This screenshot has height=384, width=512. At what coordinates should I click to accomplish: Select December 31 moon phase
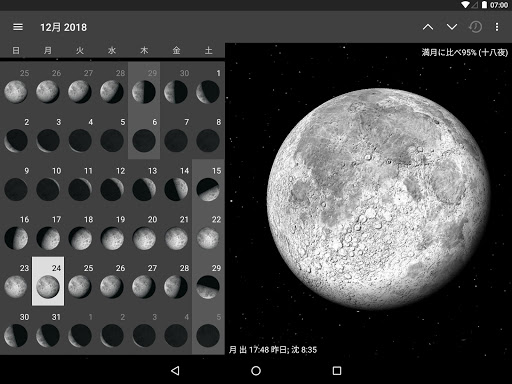pyautogui.click(x=48, y=330)
